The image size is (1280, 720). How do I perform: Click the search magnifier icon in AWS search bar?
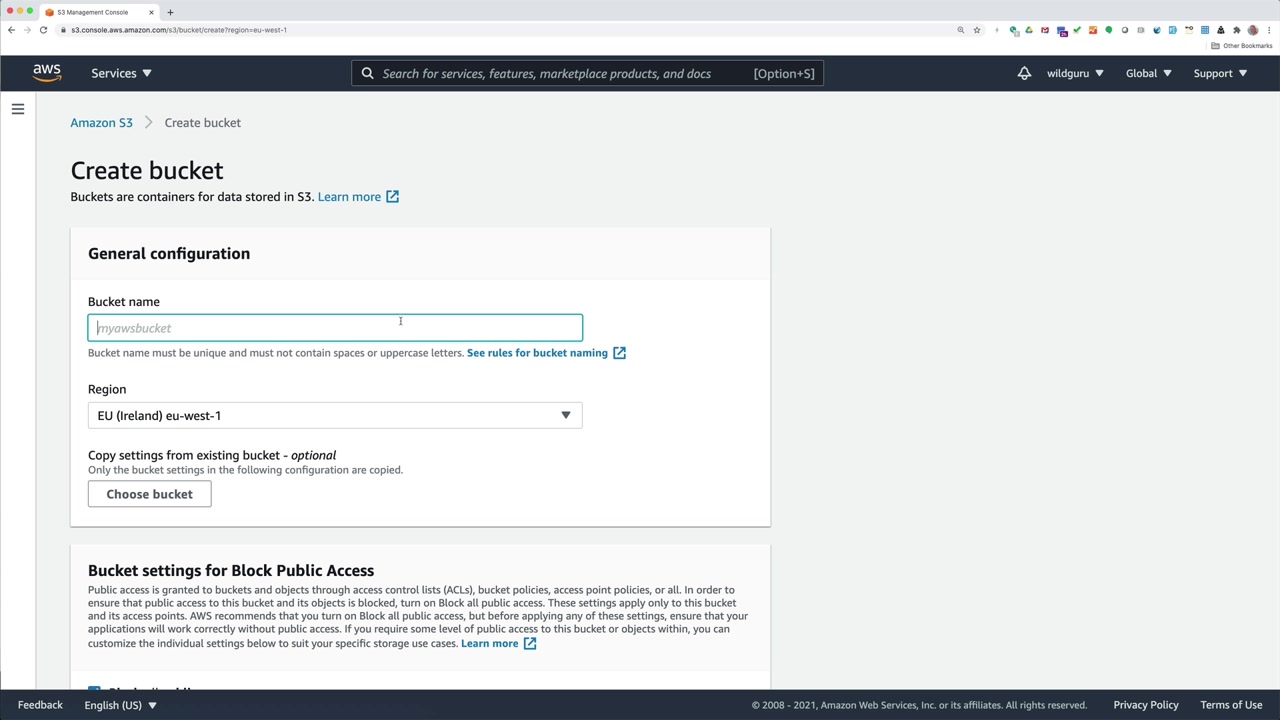click(368, 73)
